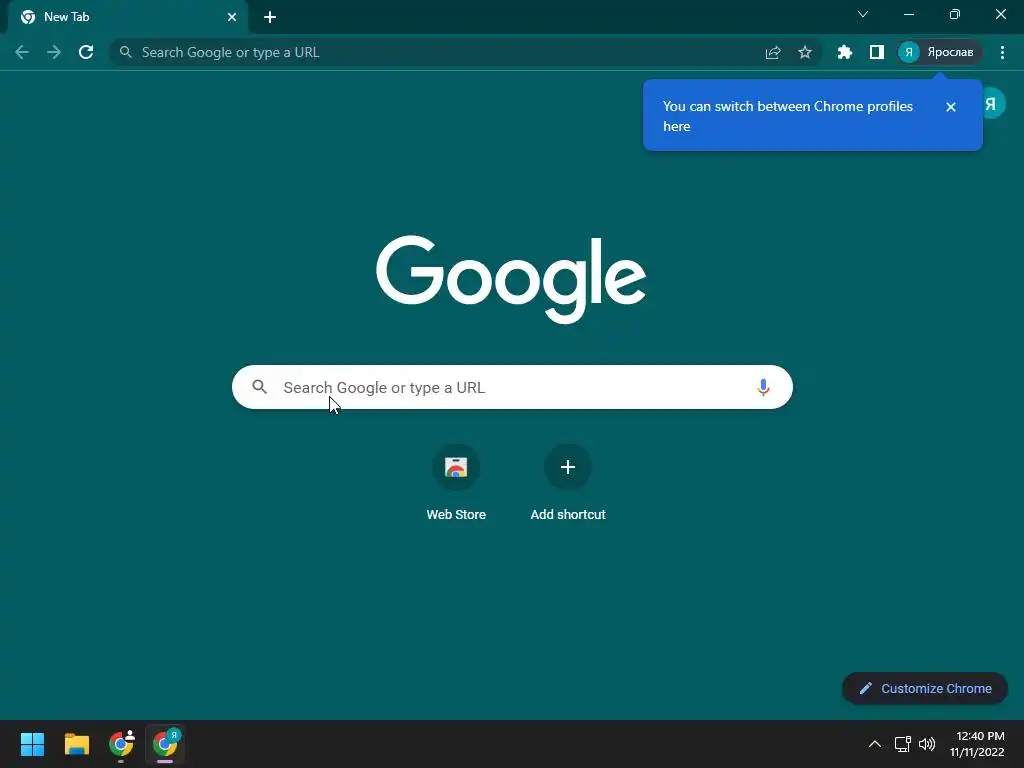Reload the page
The height and width of the screenshot is (768, 1024).
[x=86, y=52]
